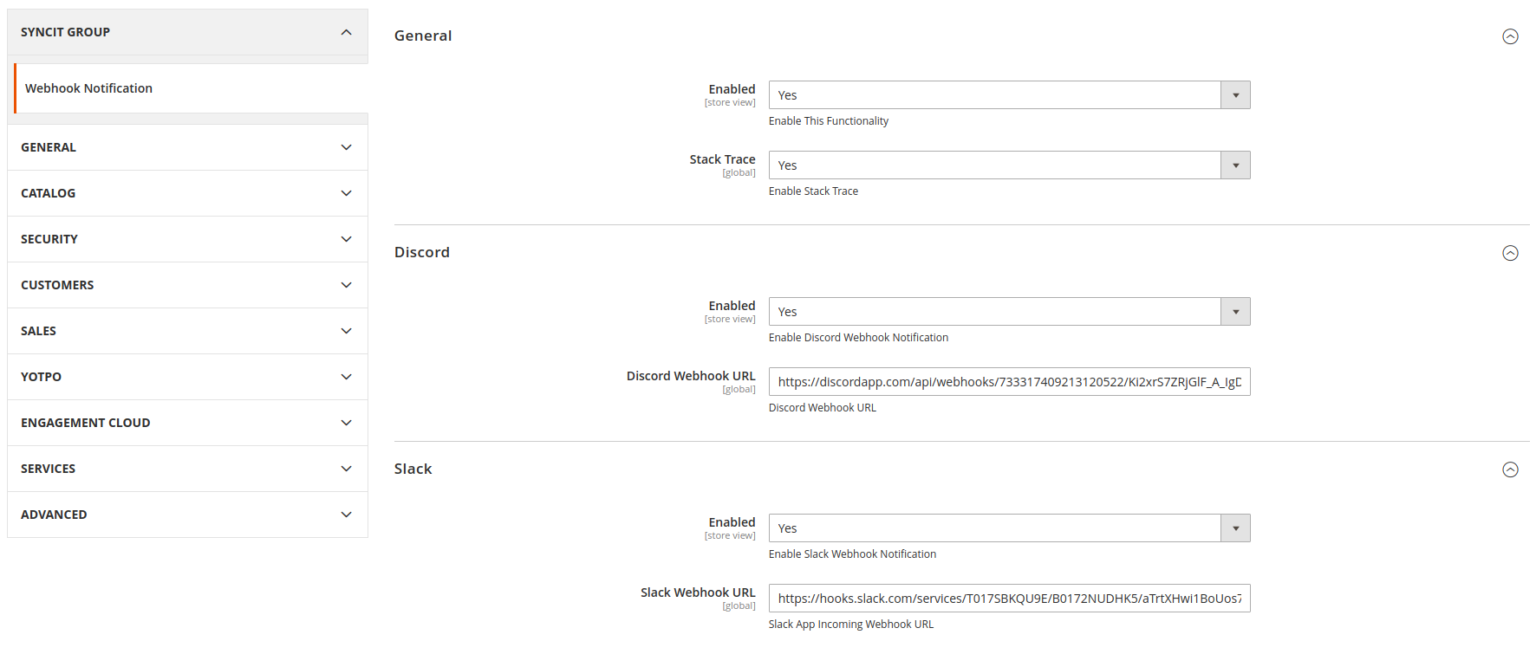The height and width of the screenshot is (654, 1536).
Task: Expand the CATALOG menu chevron
Action: [346, 193]
